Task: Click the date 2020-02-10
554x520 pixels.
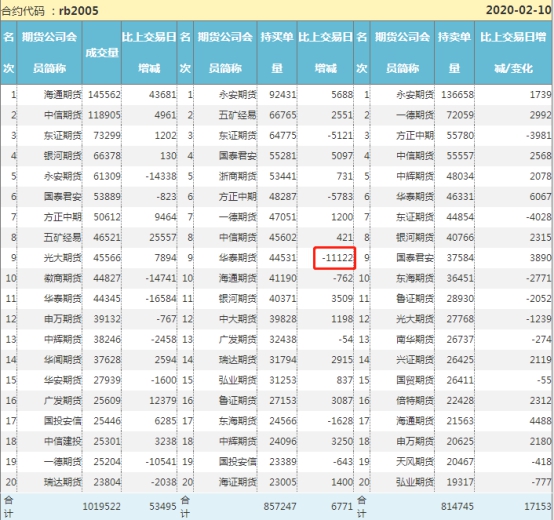Action: [518, 10]
